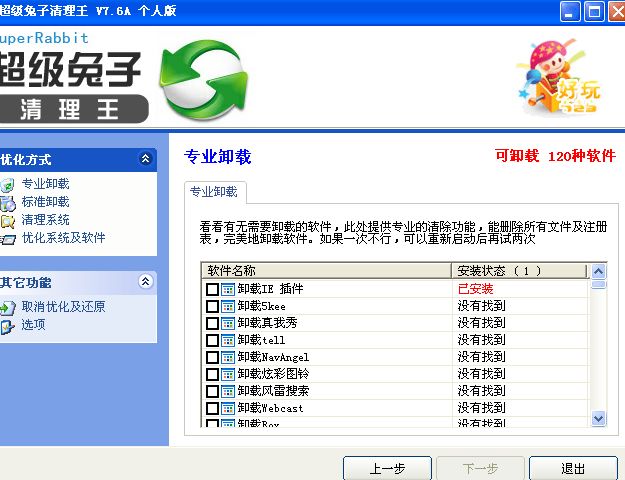This screenshot has height=480, width=625.
Task: Click the 退出 button
Action: [573, 468]
